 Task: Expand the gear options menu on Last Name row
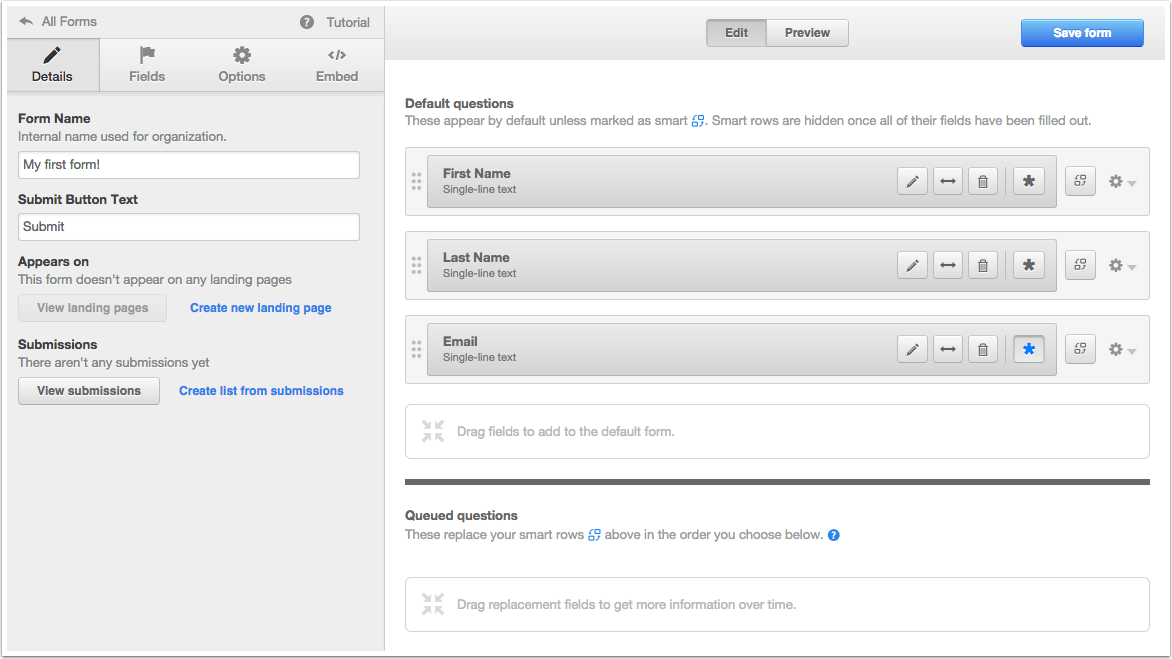pos(1122,266)
